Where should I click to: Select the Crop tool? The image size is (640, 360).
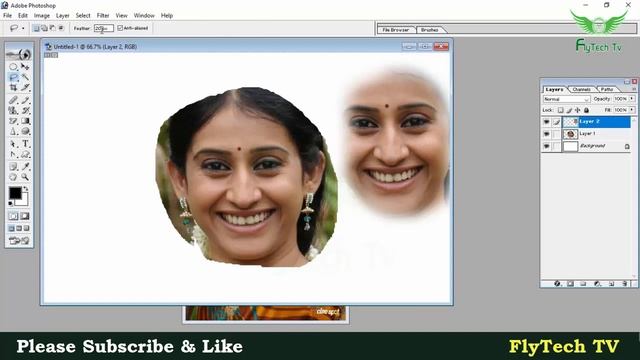[13, 87]
